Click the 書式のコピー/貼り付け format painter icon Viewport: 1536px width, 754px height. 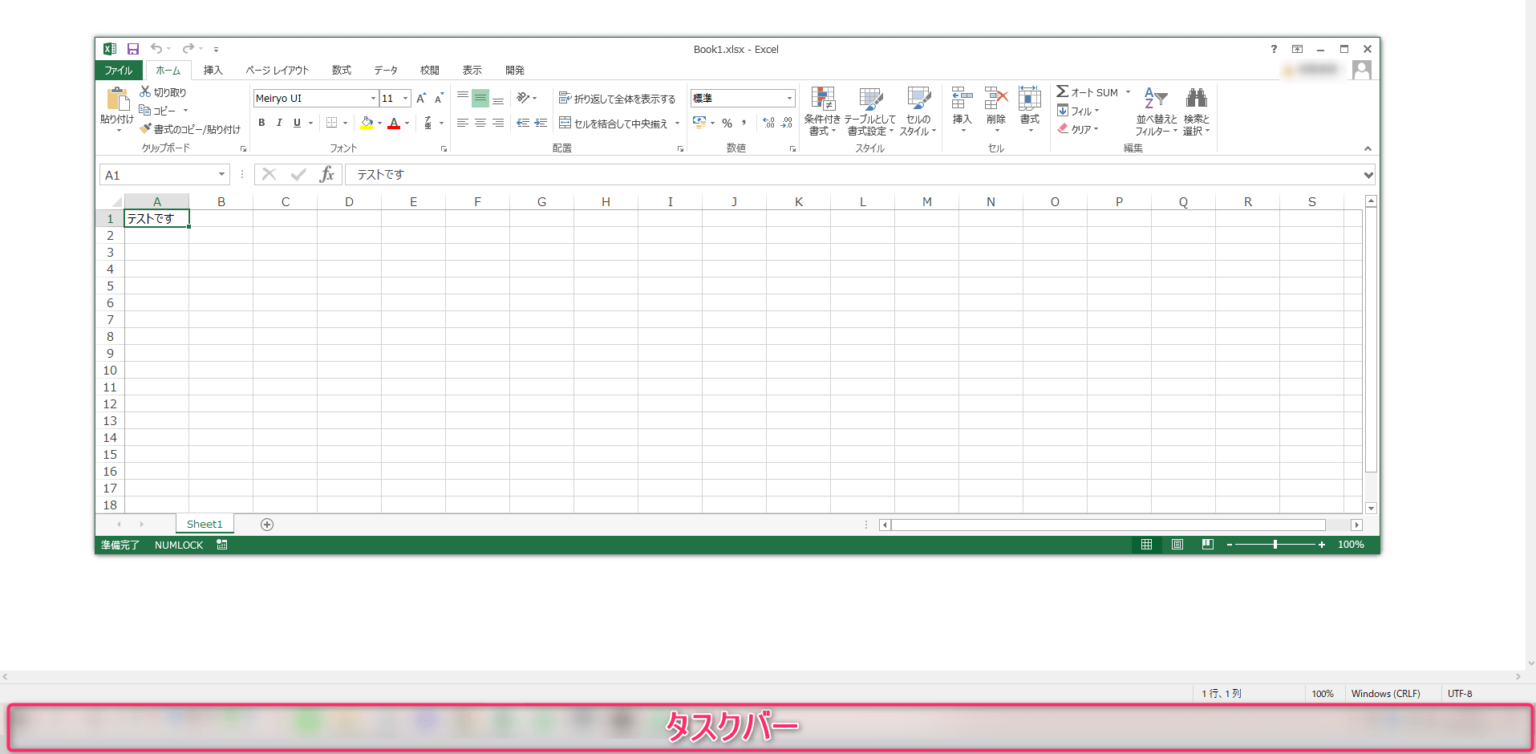[145, 129]
